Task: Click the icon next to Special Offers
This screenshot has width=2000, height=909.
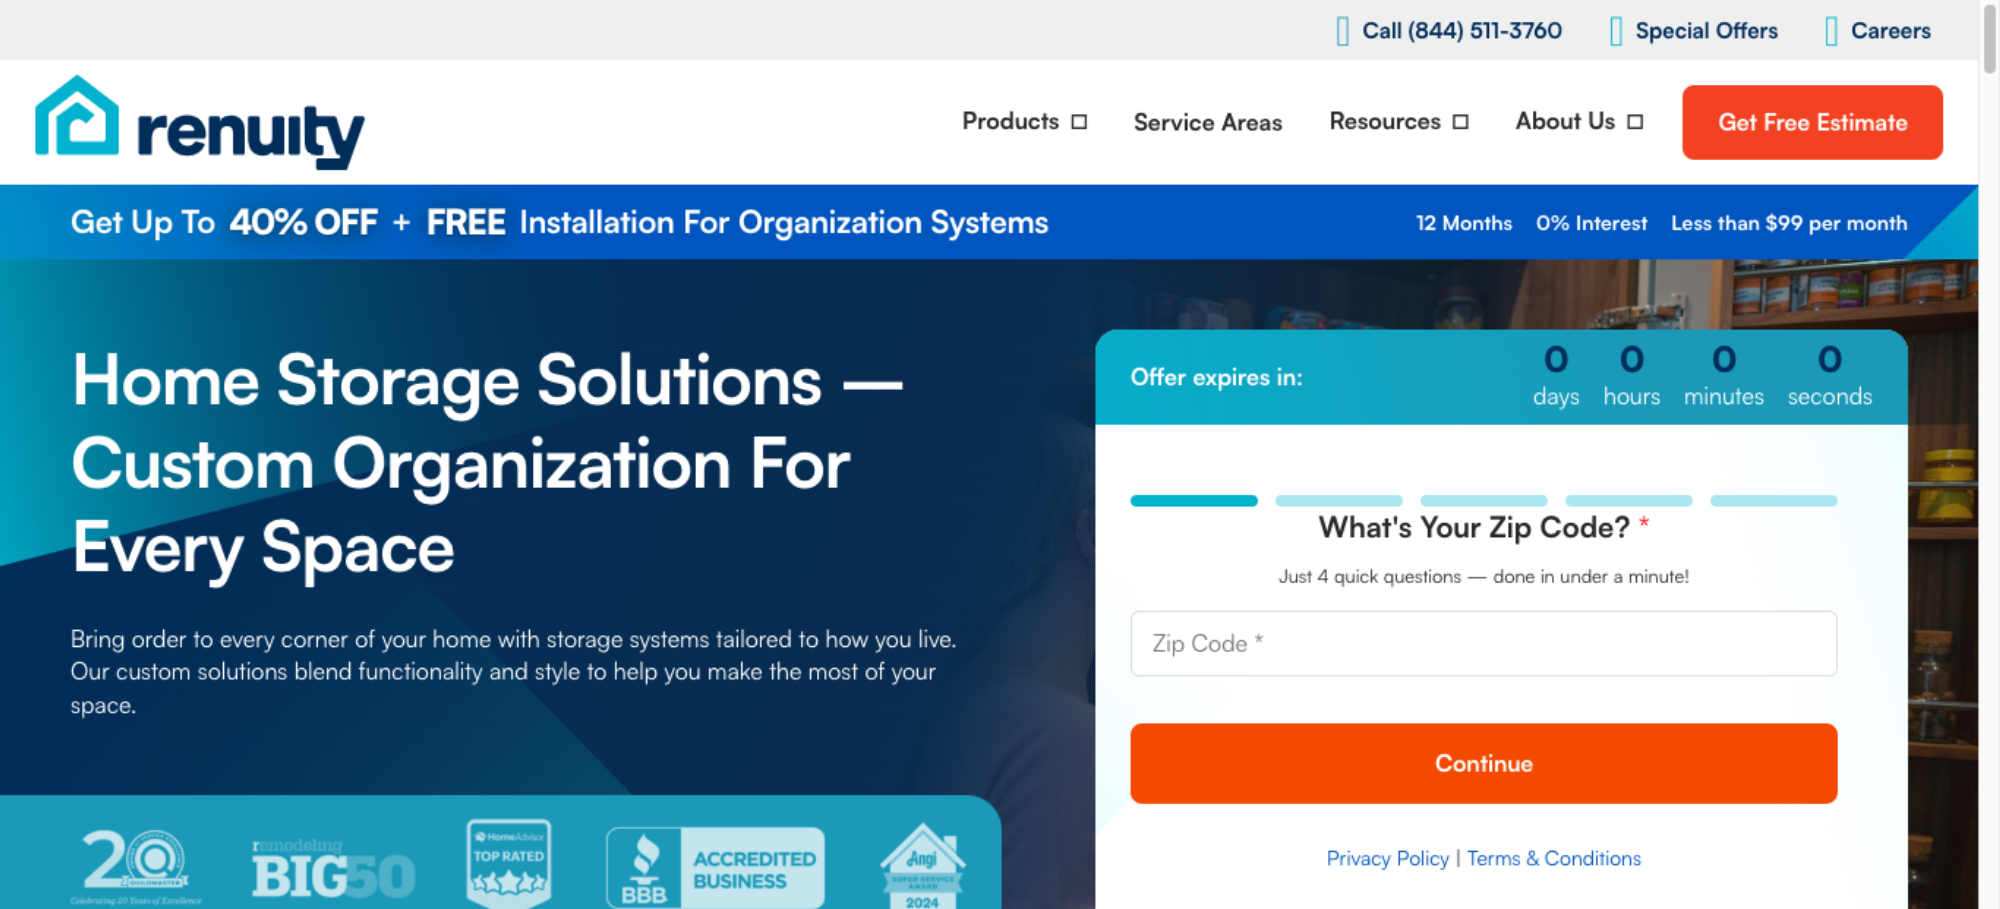Action: 1615,32
